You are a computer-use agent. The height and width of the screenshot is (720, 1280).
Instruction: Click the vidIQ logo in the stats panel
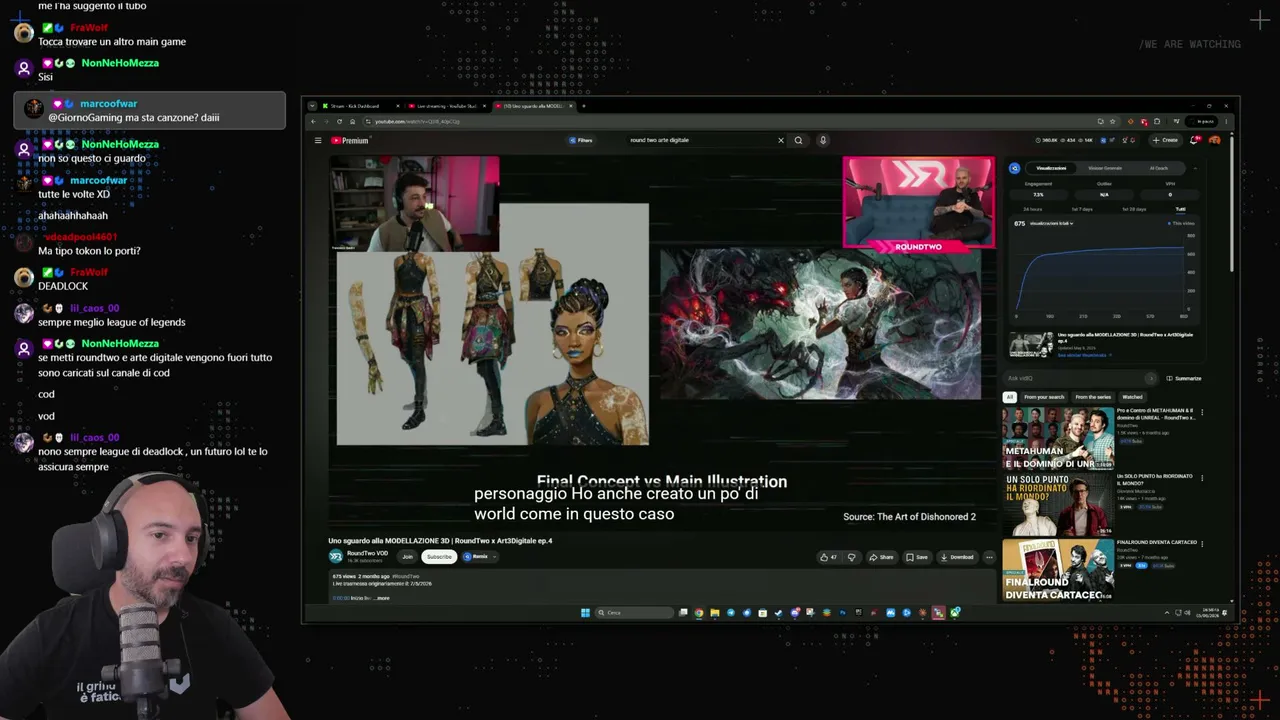(x=1014, y=168)
